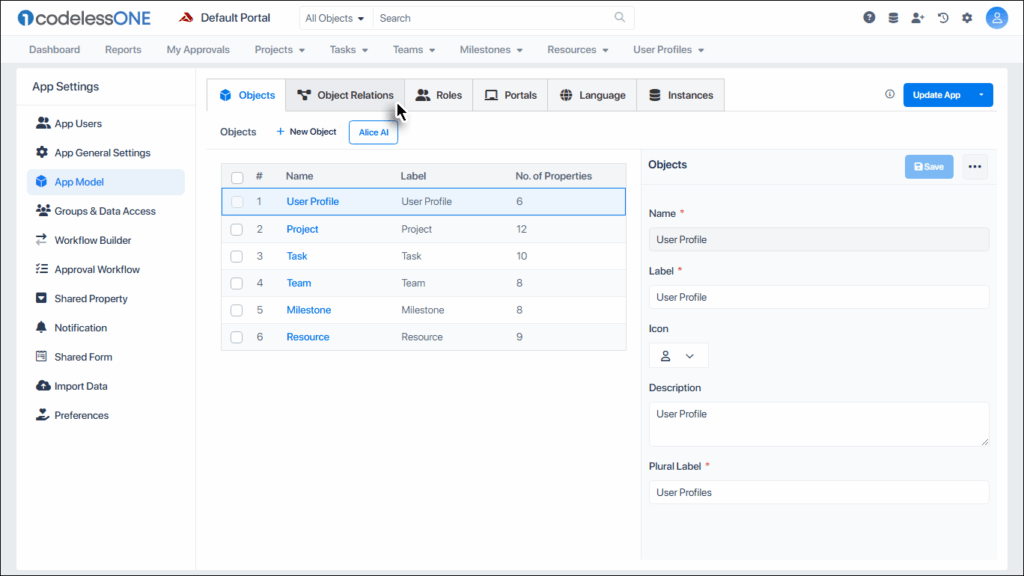1024x576 pixels.
Task: Click the add user icon in header
Action: [x=918, y=18]
